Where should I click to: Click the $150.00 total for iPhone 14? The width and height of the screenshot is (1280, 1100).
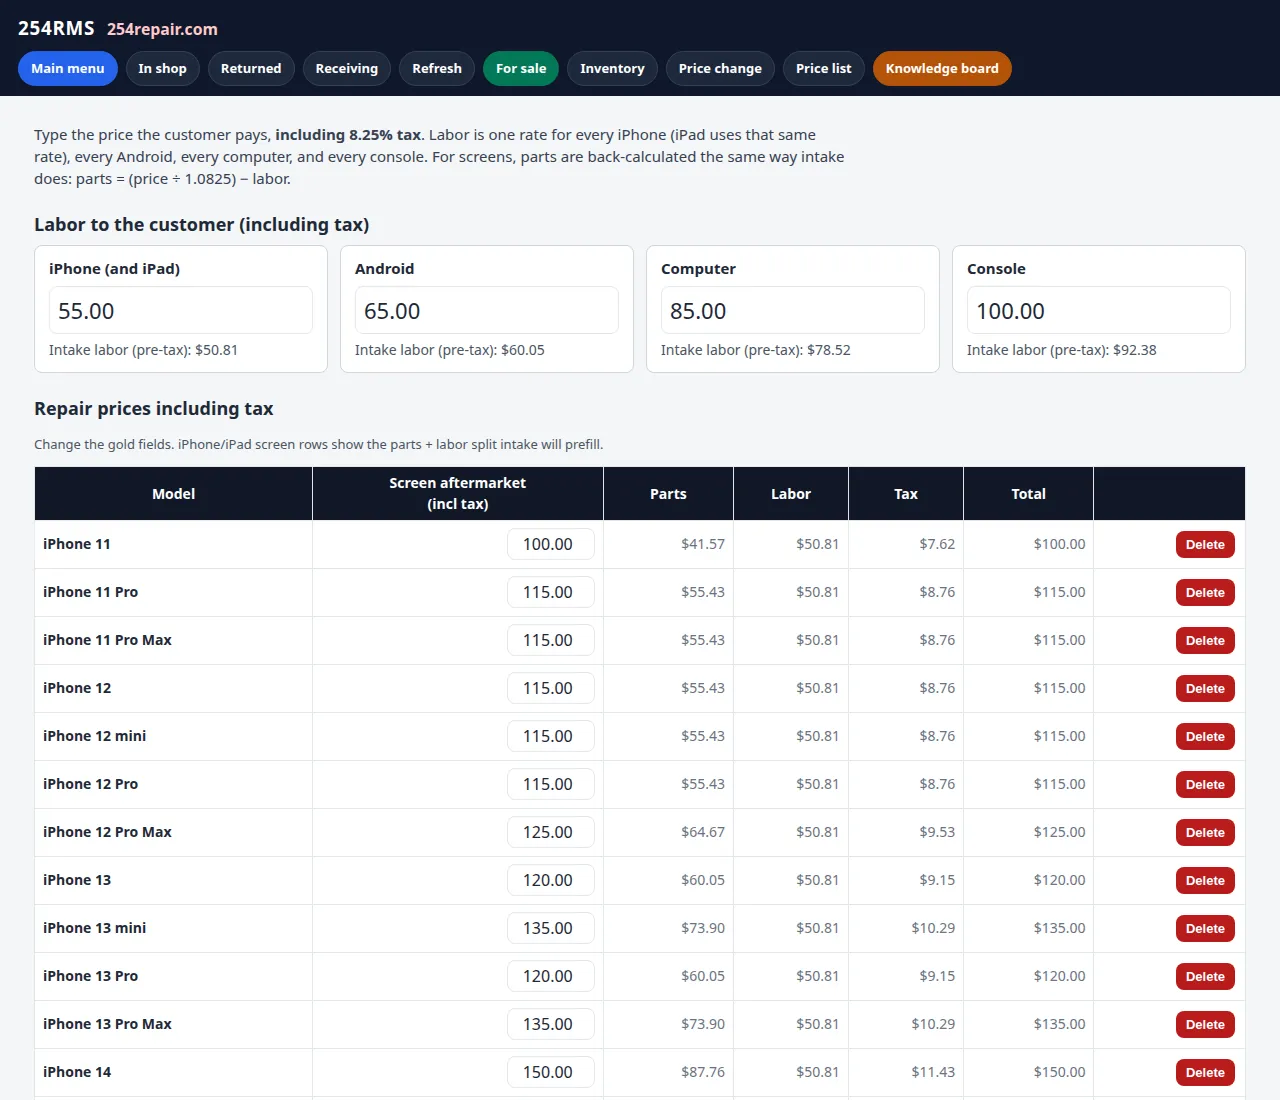tap(1059, 1072)
